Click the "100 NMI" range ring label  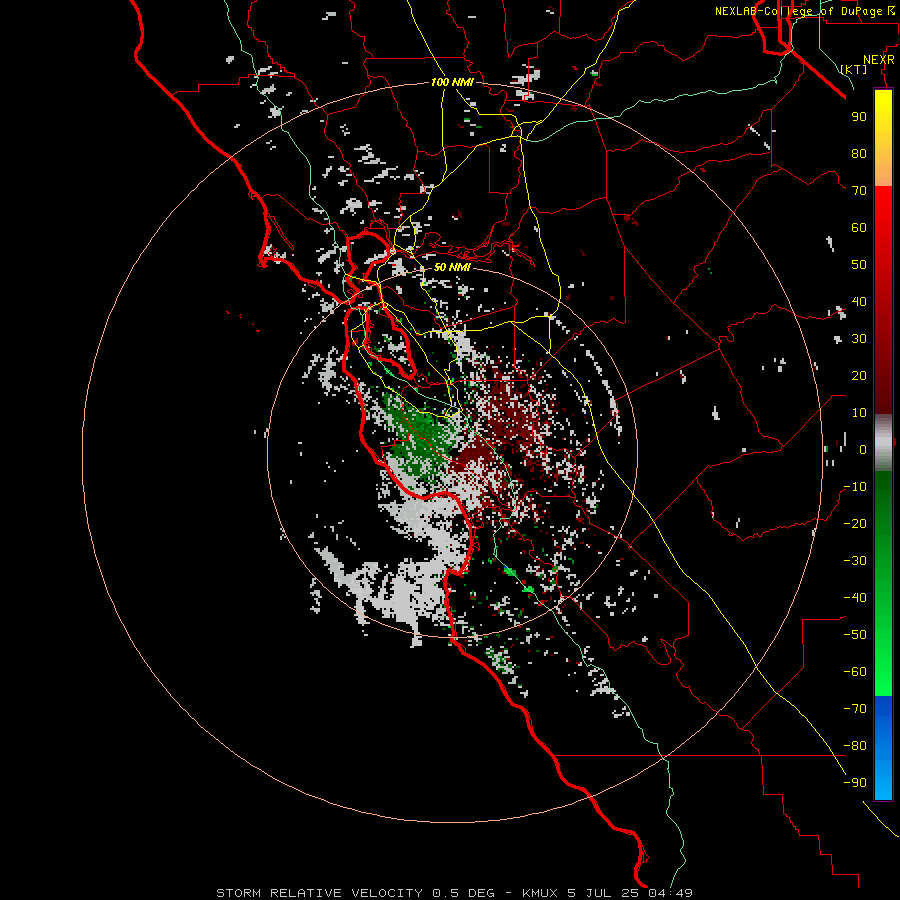coord(452,82)
